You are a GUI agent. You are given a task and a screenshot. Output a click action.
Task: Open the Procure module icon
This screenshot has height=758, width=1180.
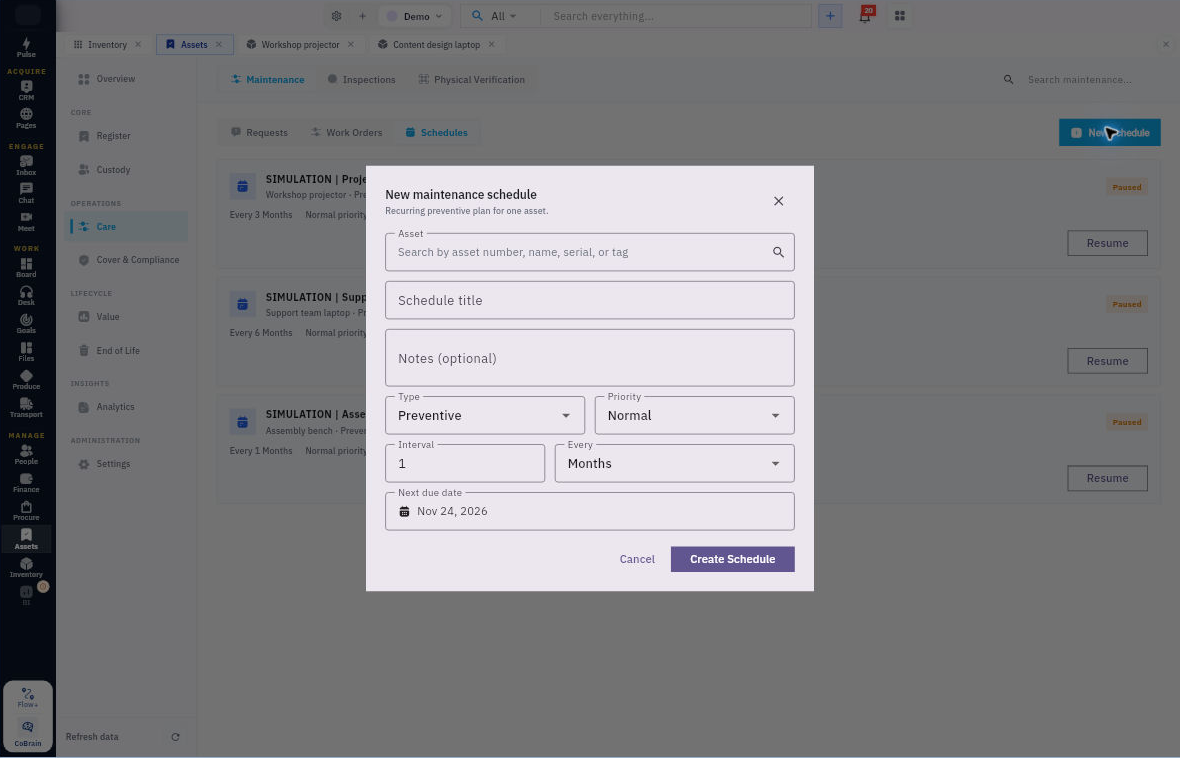[x=26, y=510]
